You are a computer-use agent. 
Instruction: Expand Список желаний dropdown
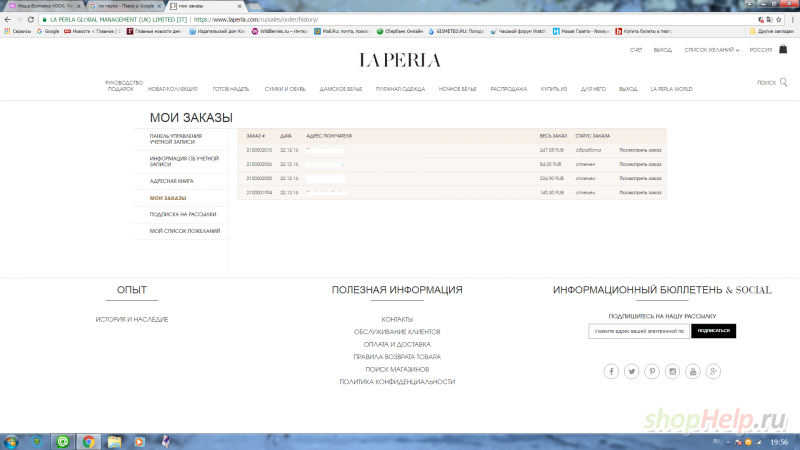[x=712, y=50]
